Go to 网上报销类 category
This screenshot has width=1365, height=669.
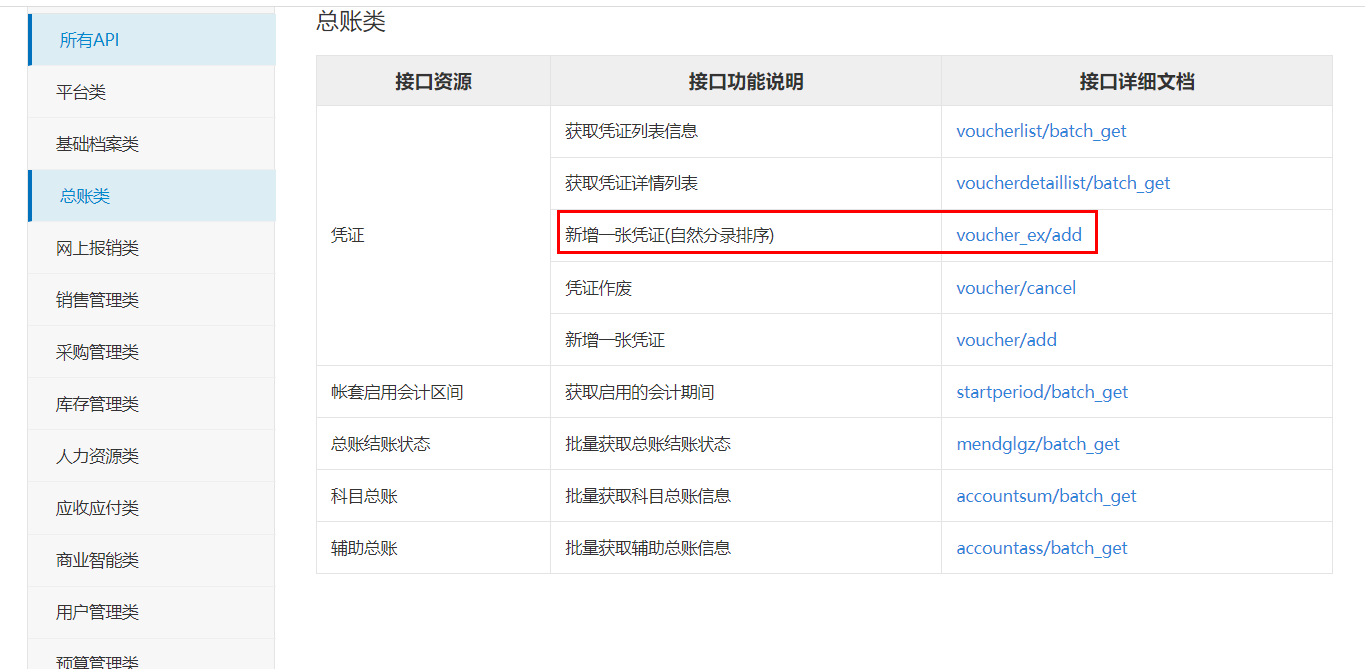pos(97,248)
